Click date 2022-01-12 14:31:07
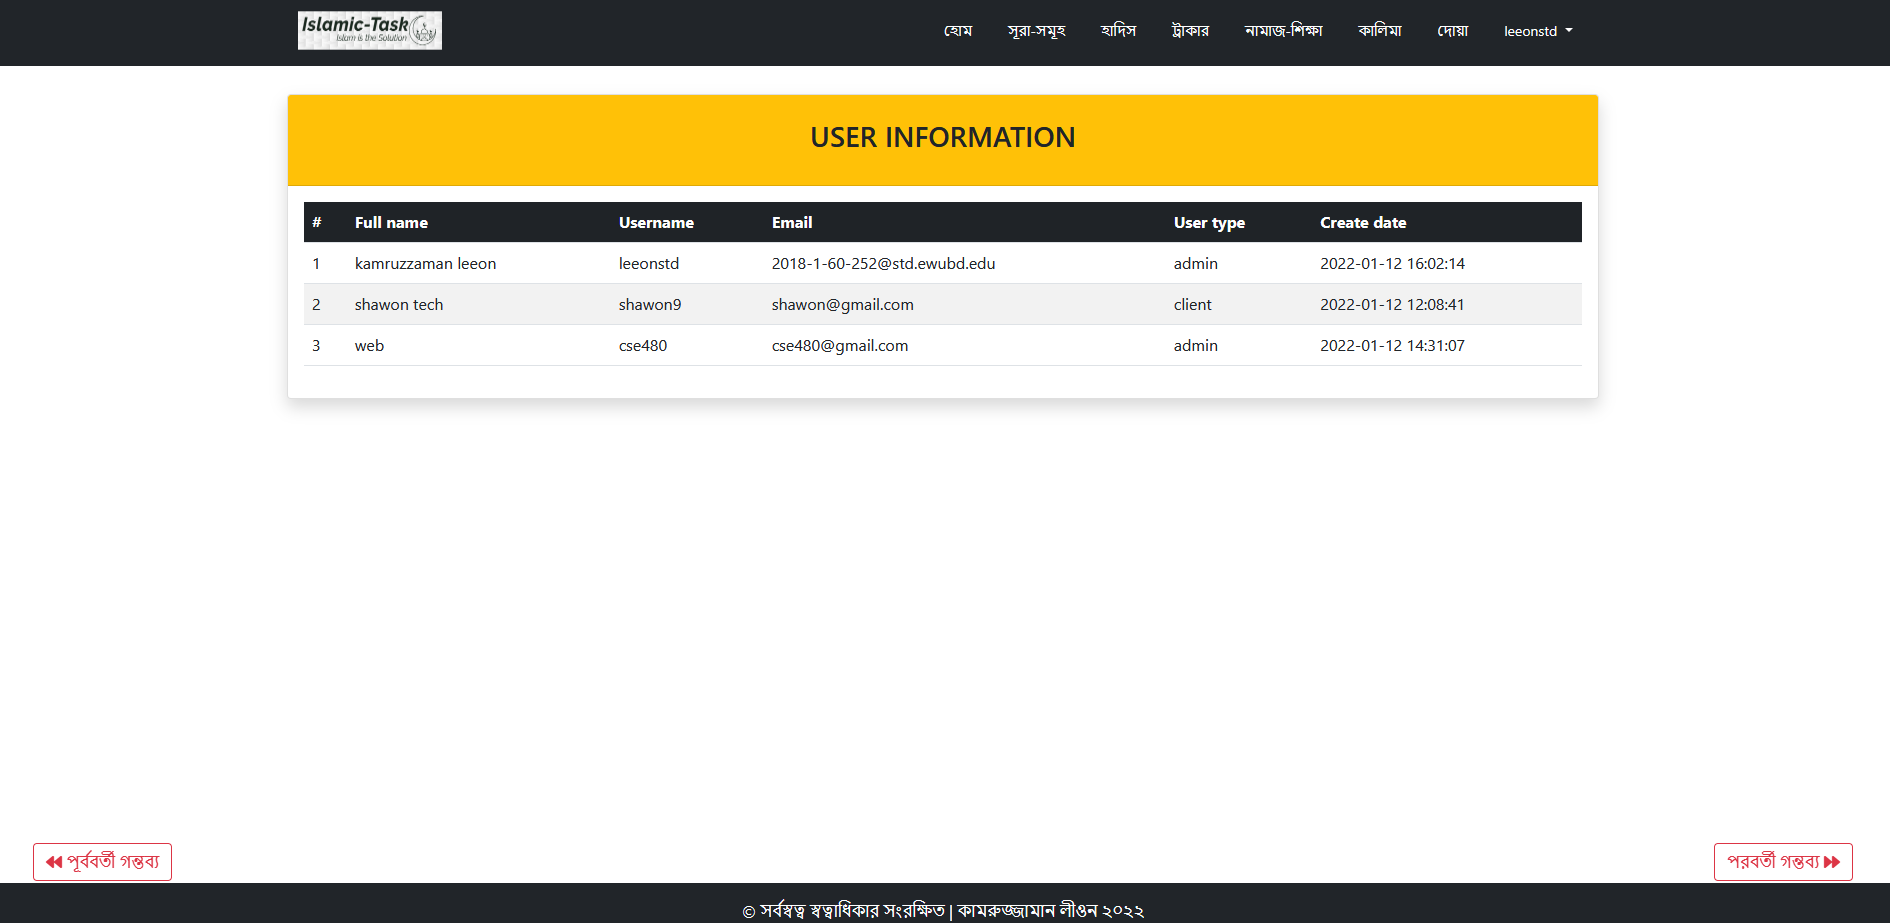Screen dimensions: 1890x923 pos(1392,346)
